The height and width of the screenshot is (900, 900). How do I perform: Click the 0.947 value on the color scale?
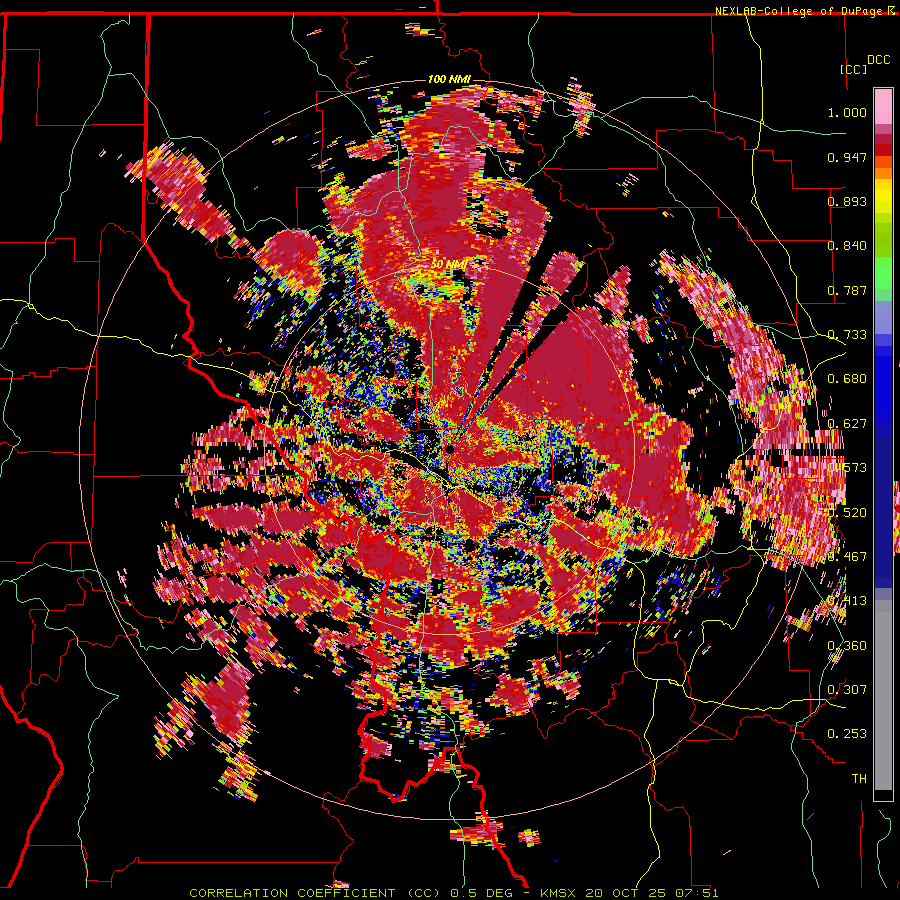click(847, 157)
